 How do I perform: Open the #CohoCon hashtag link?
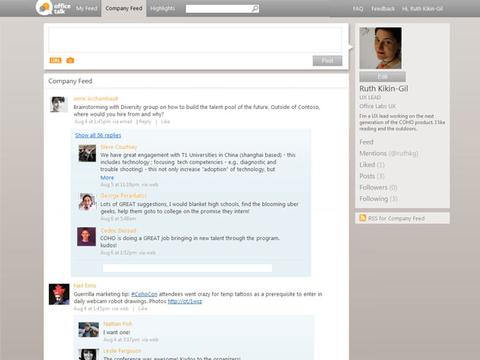pos(144,294)
